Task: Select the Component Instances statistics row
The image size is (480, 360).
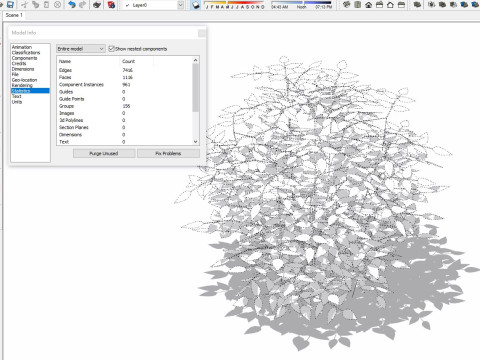Action: [x=125, y=85]
